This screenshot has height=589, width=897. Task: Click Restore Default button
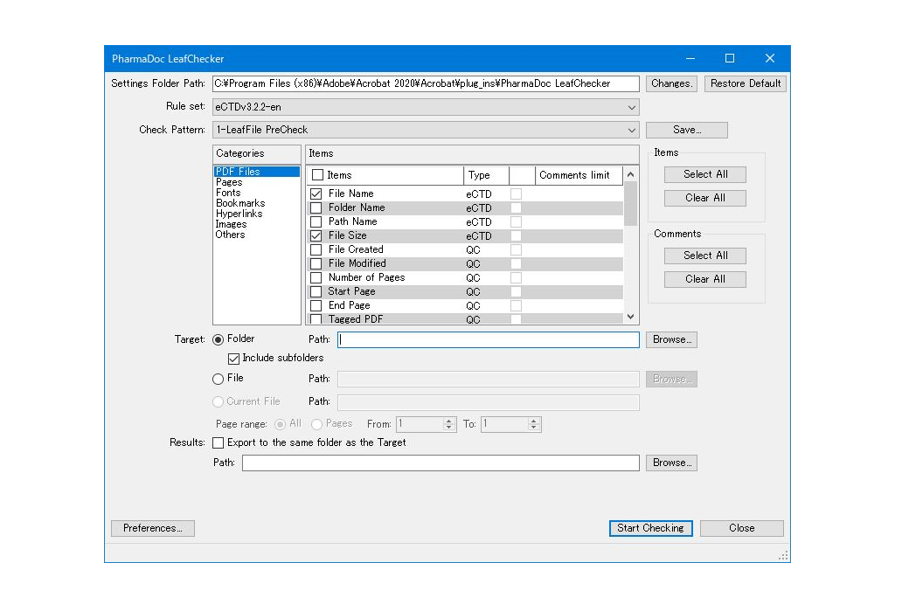click(745, 83)
